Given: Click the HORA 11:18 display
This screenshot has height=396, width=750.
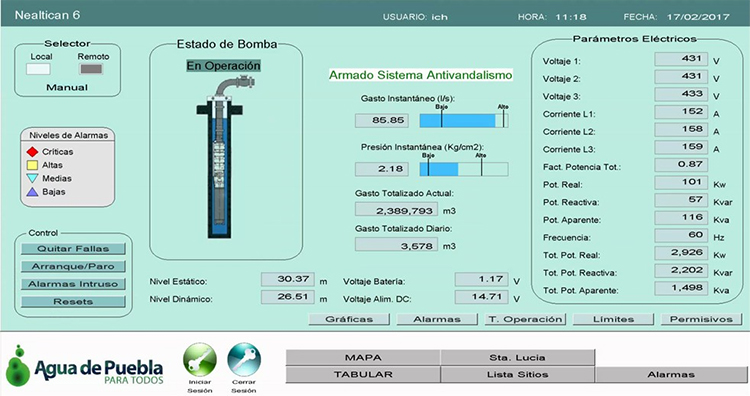Looking at the screenshot, I should 552,17.
